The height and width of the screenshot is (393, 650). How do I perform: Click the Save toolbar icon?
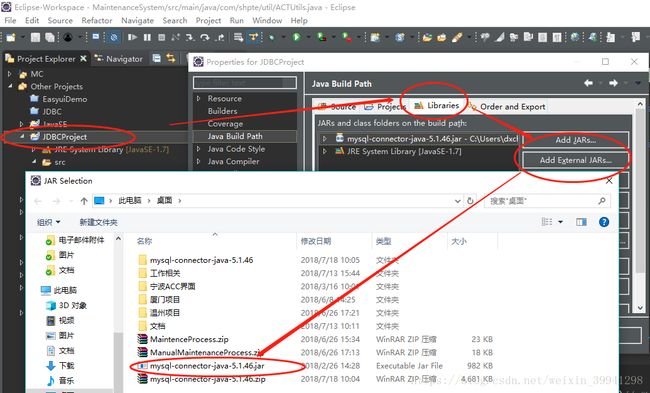(x=35, y=38)
